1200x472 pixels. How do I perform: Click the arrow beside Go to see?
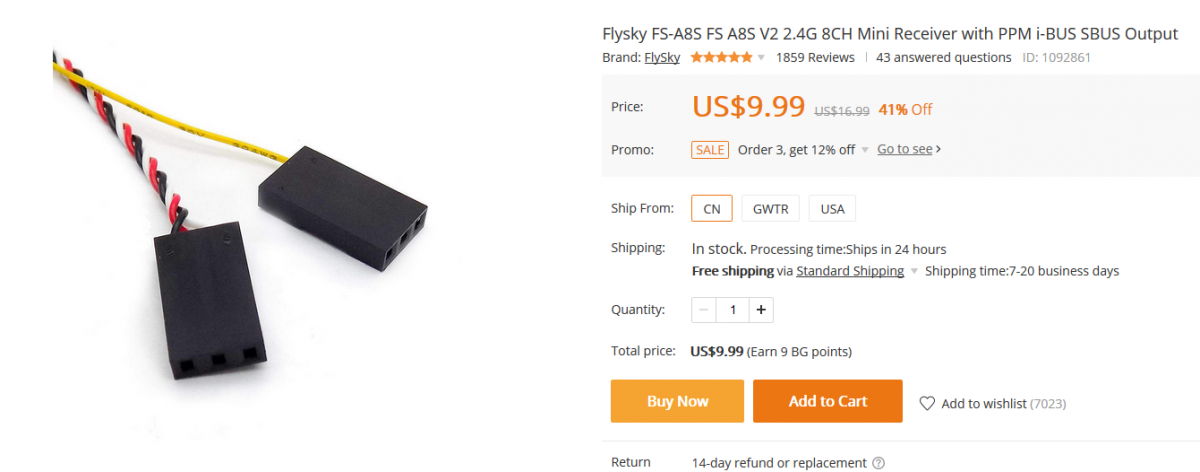coord(938,150)
